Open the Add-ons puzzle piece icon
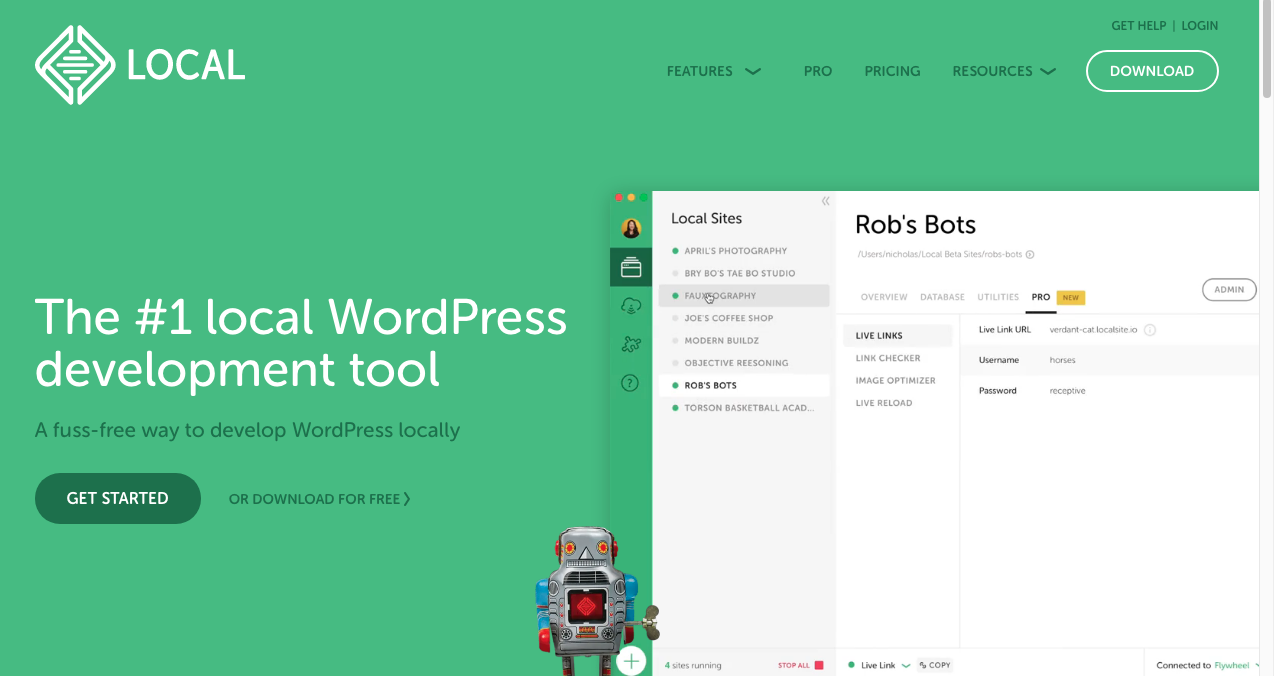Screen dimensions: 1274x676 click(x=631, y=344)
